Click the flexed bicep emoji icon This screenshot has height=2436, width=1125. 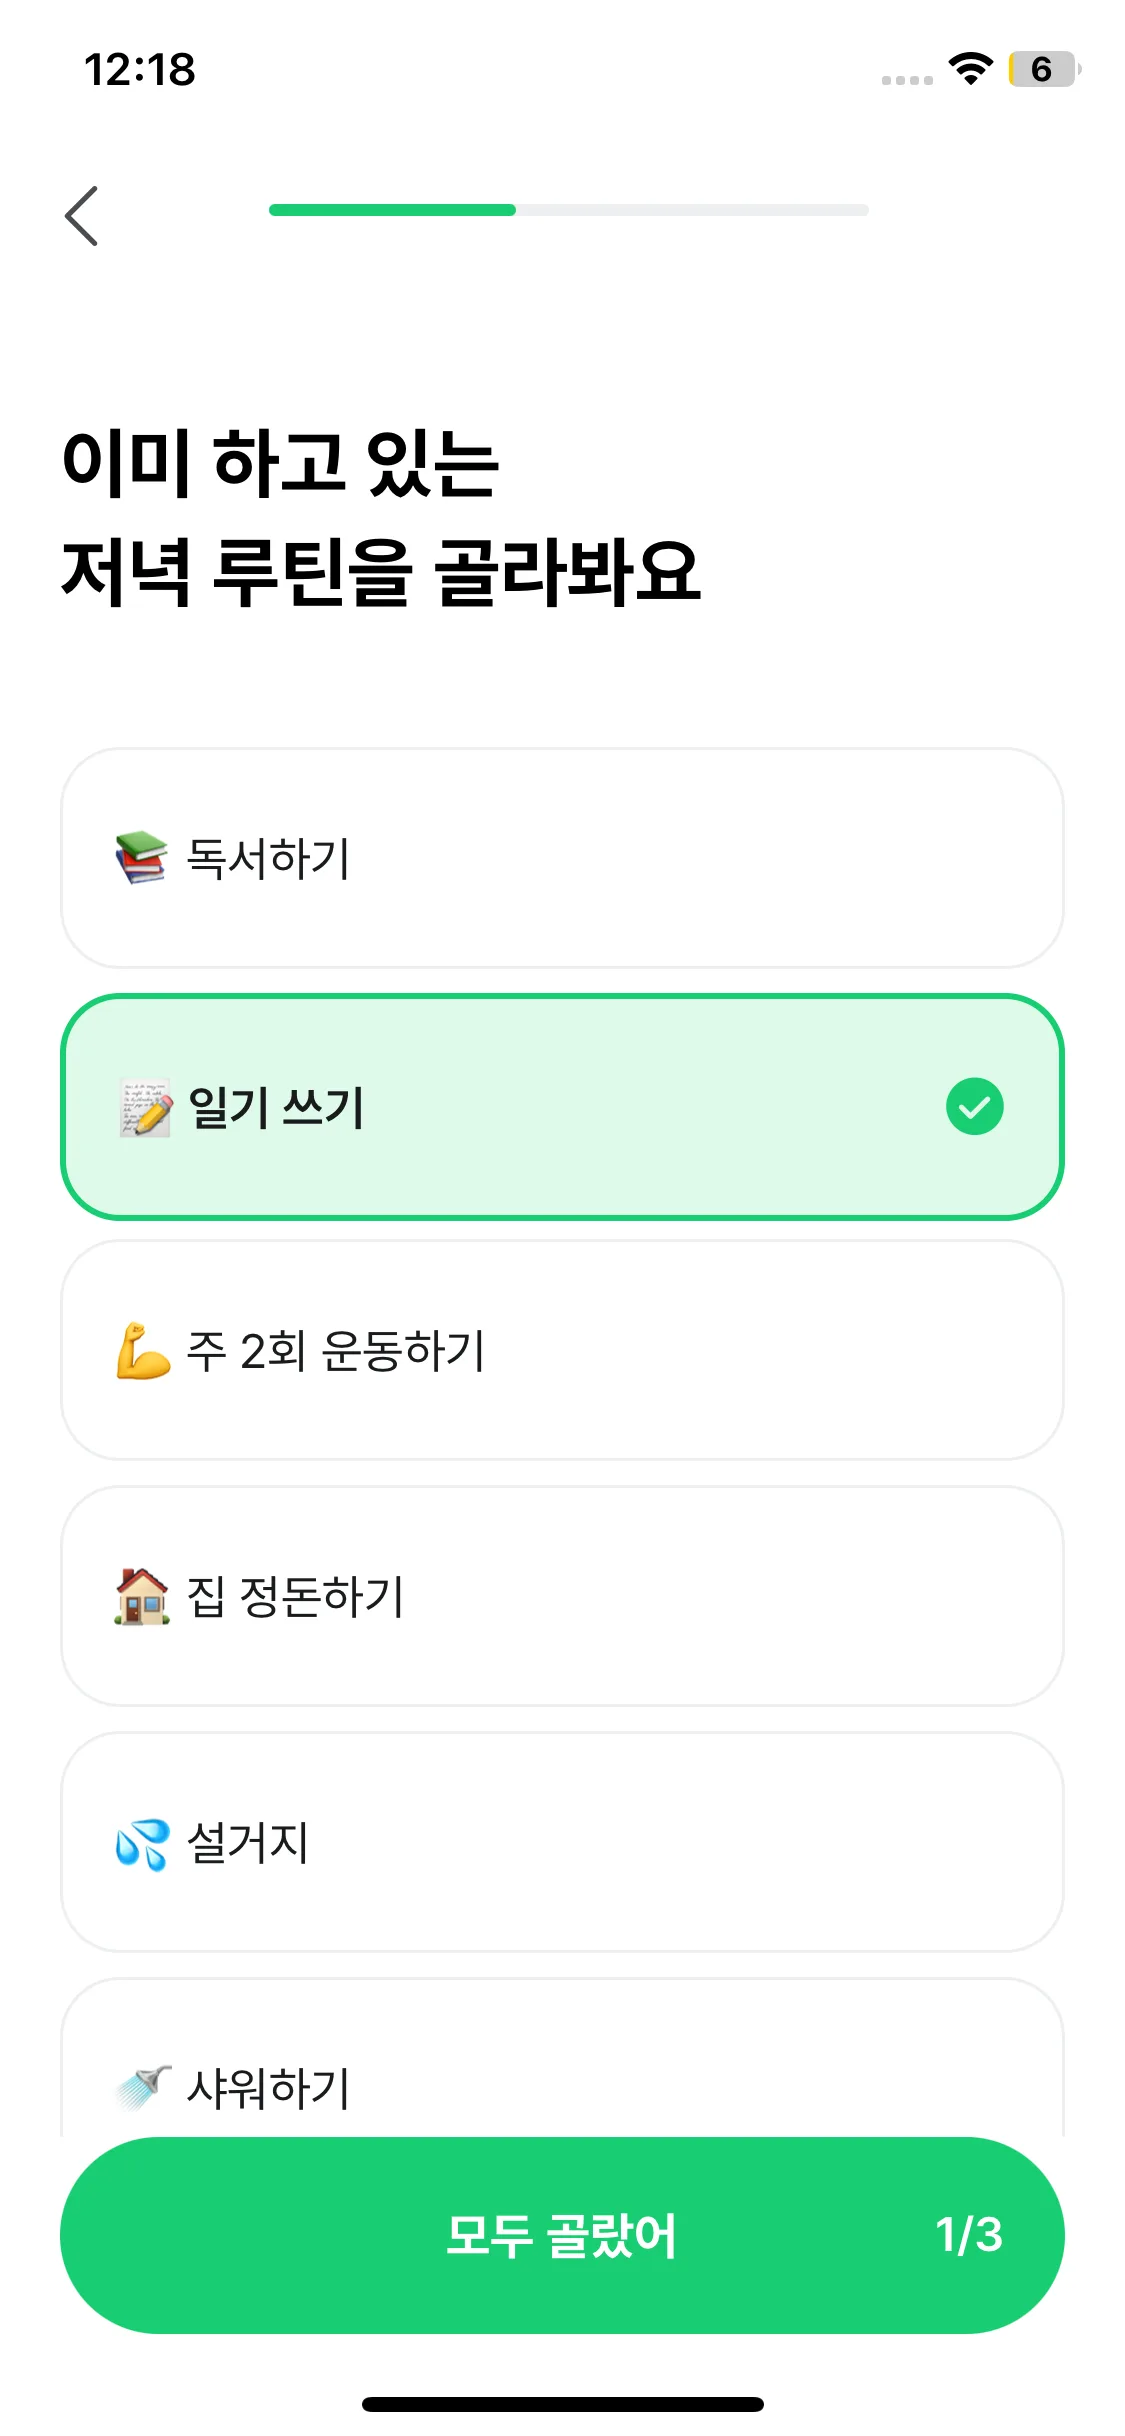pyautogui.click(x=143, y=1351)
